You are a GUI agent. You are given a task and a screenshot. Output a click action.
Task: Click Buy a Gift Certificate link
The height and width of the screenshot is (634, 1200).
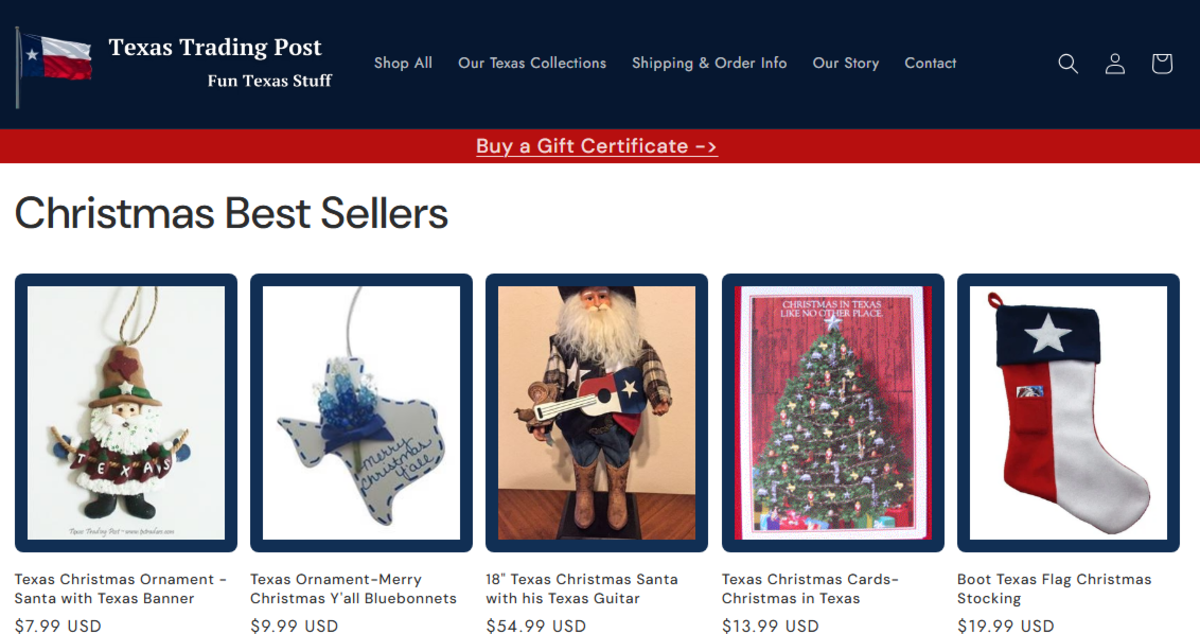point(597,146)
